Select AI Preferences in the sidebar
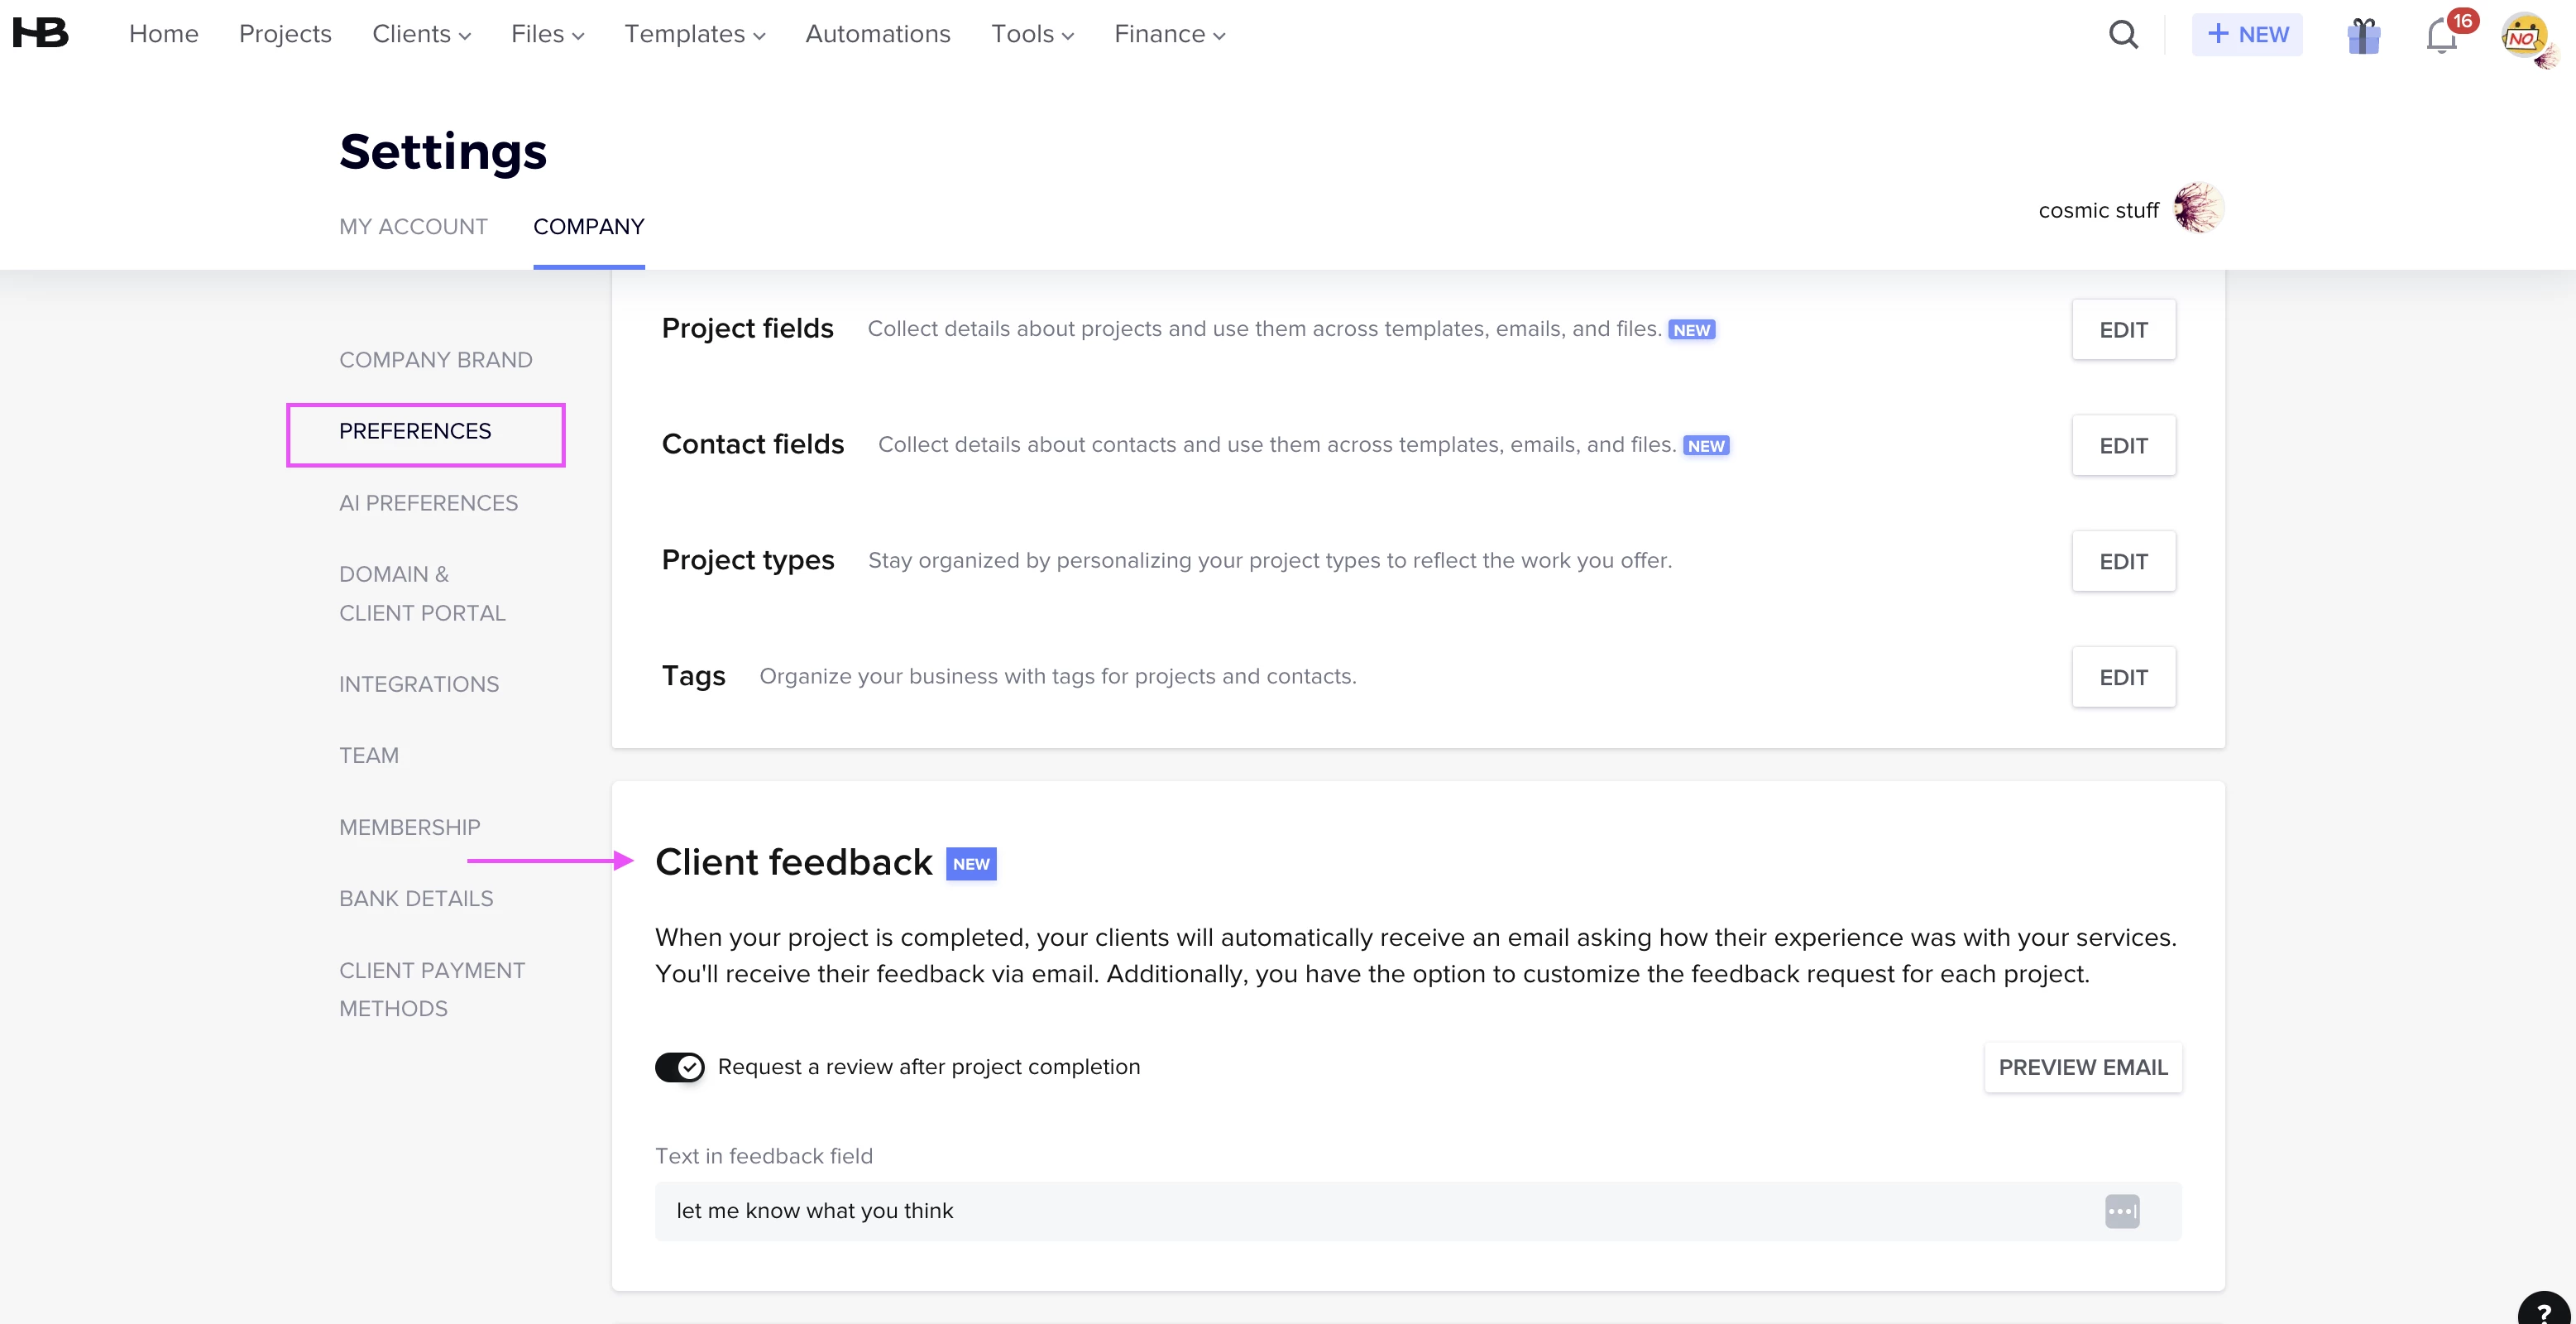 [x=428, y=503]
